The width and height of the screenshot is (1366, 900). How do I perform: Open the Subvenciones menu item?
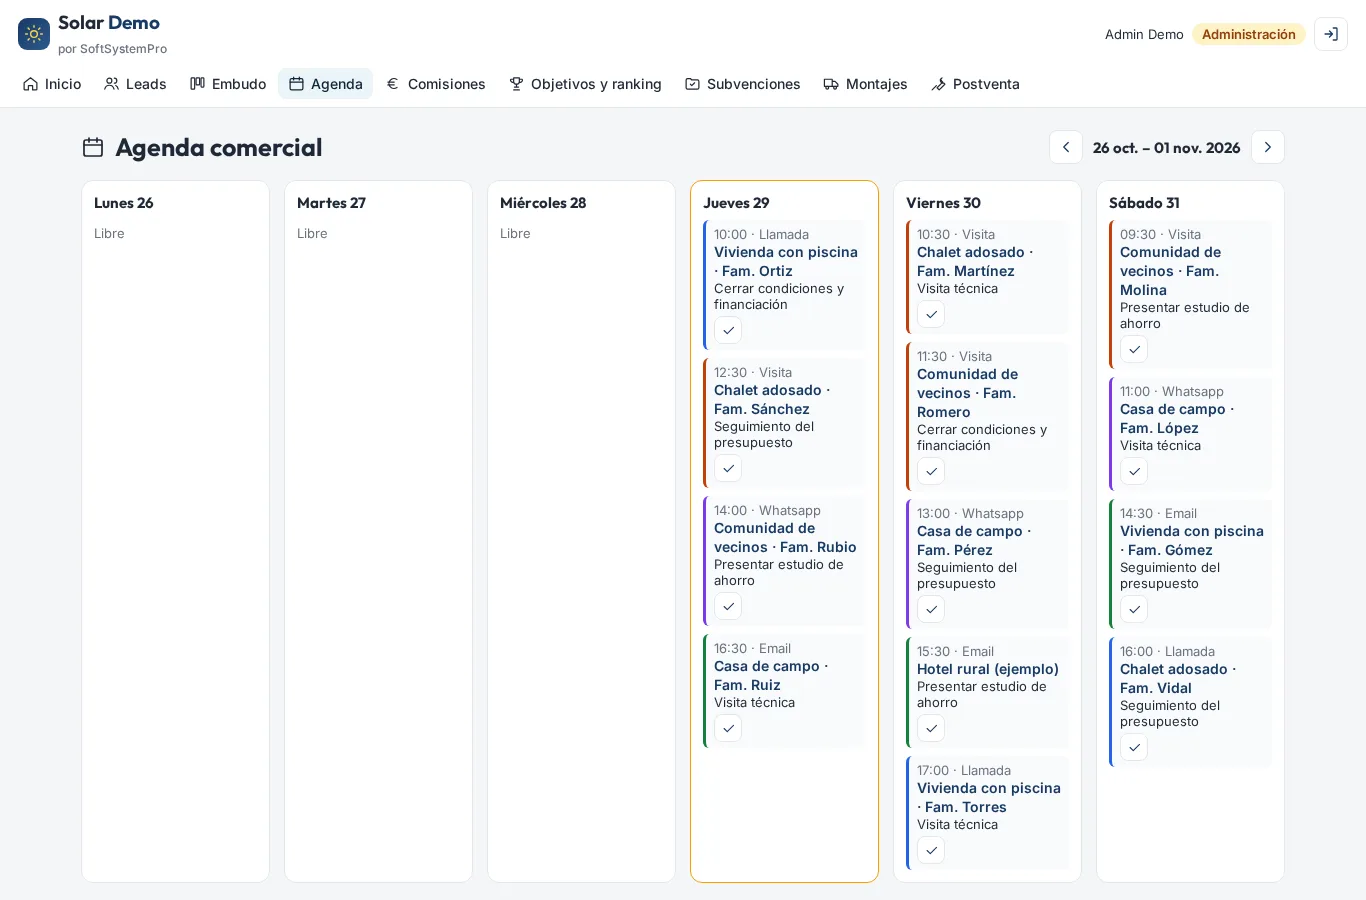pyautogui.click(x=743, y=84)
